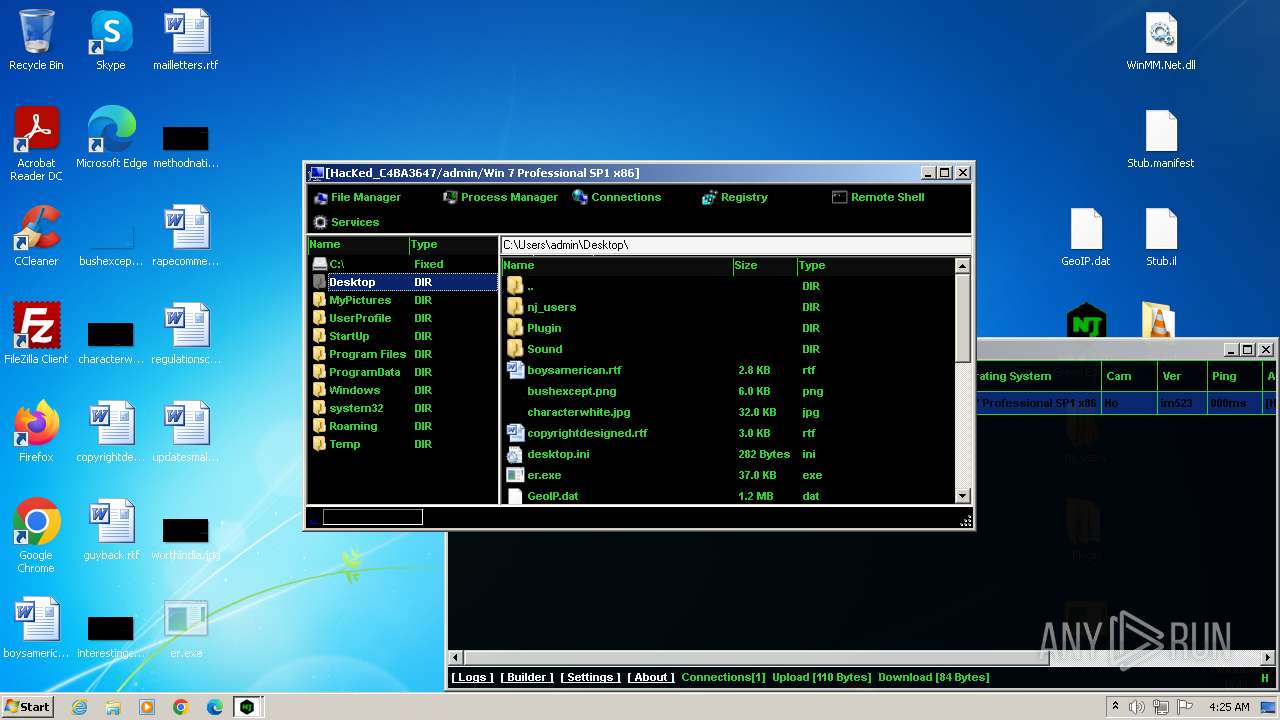Select Windows folder in left pane
Screen dimensions: 1280x720
tap(402, 390)
